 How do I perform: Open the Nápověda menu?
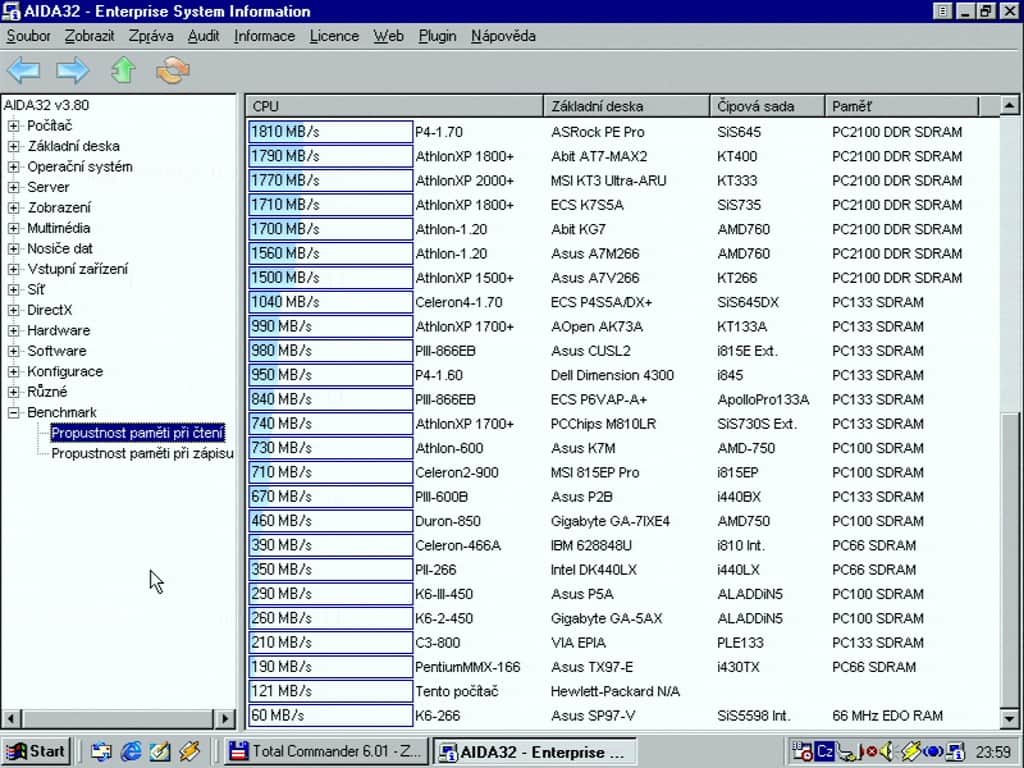click(504, 37)
